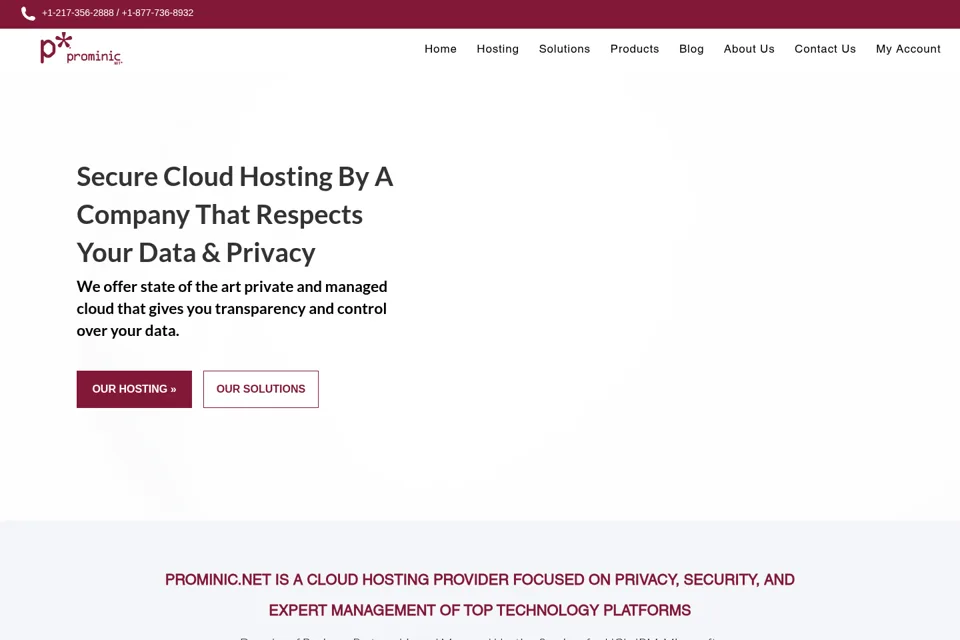This screenshot has width=960, height=640.
Task: Open My Account link
Action: [x=908, y=49]
